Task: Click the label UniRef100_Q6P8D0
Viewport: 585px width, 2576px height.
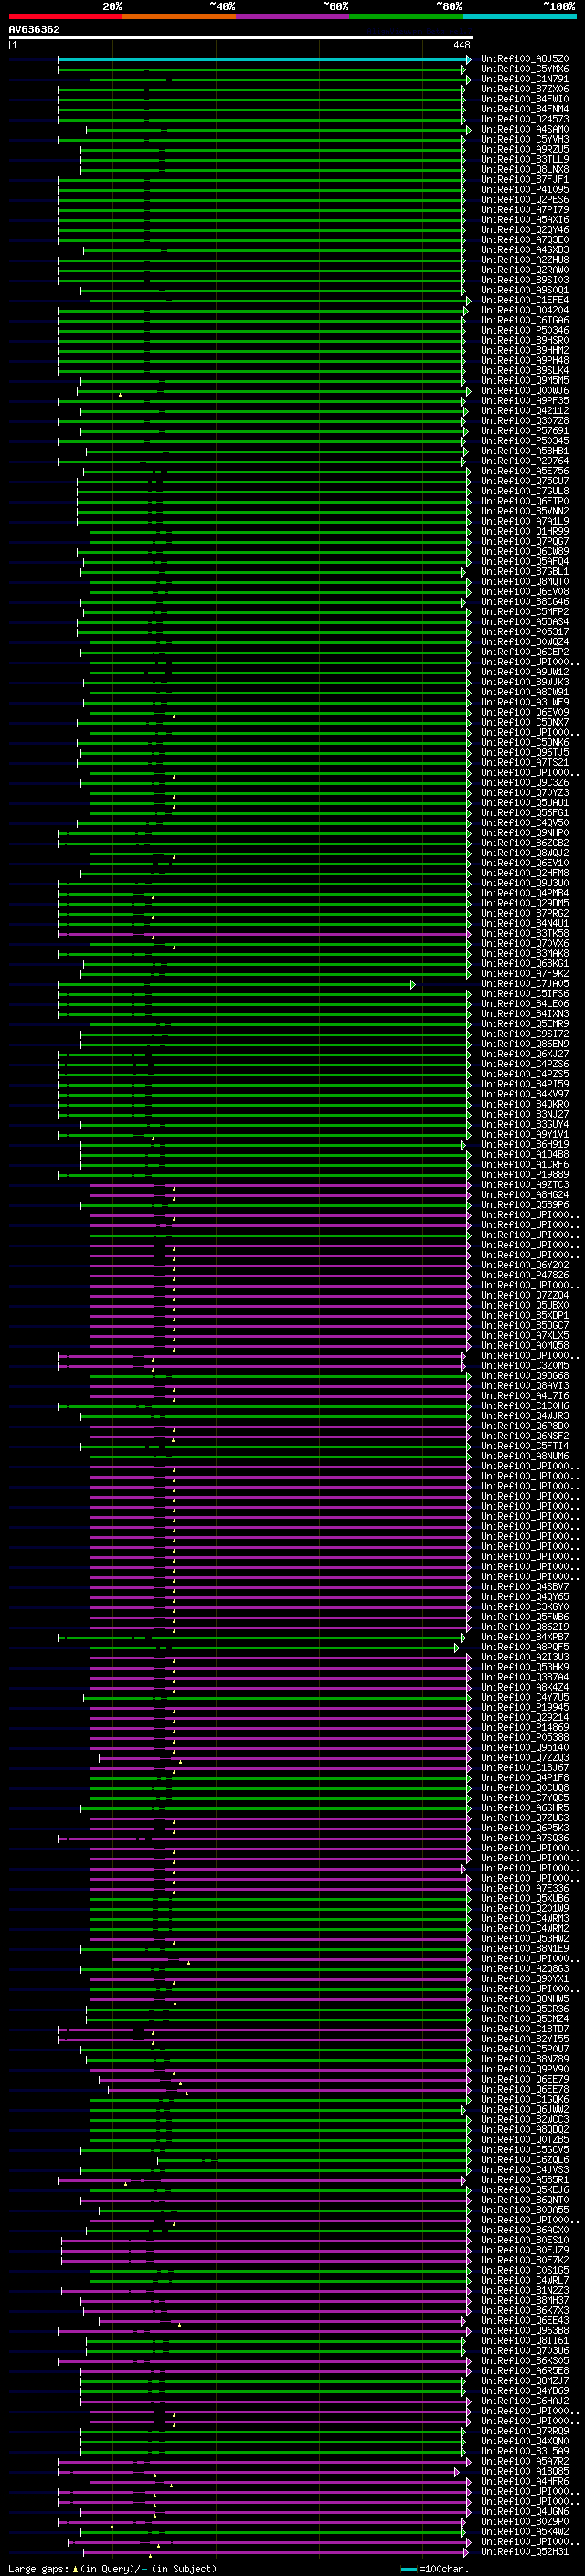Action: 525,1427
